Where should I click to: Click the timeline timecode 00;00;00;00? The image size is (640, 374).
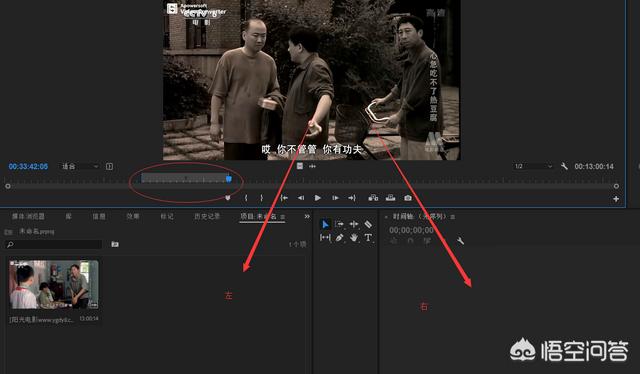click(411, 230)
